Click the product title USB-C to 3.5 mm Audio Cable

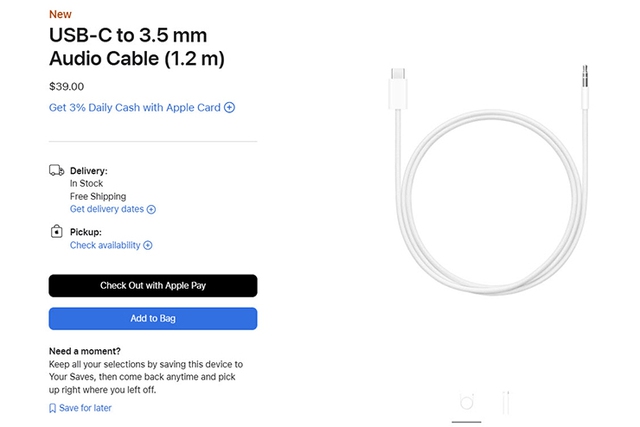pyautogui.click(x=137, y=47)
